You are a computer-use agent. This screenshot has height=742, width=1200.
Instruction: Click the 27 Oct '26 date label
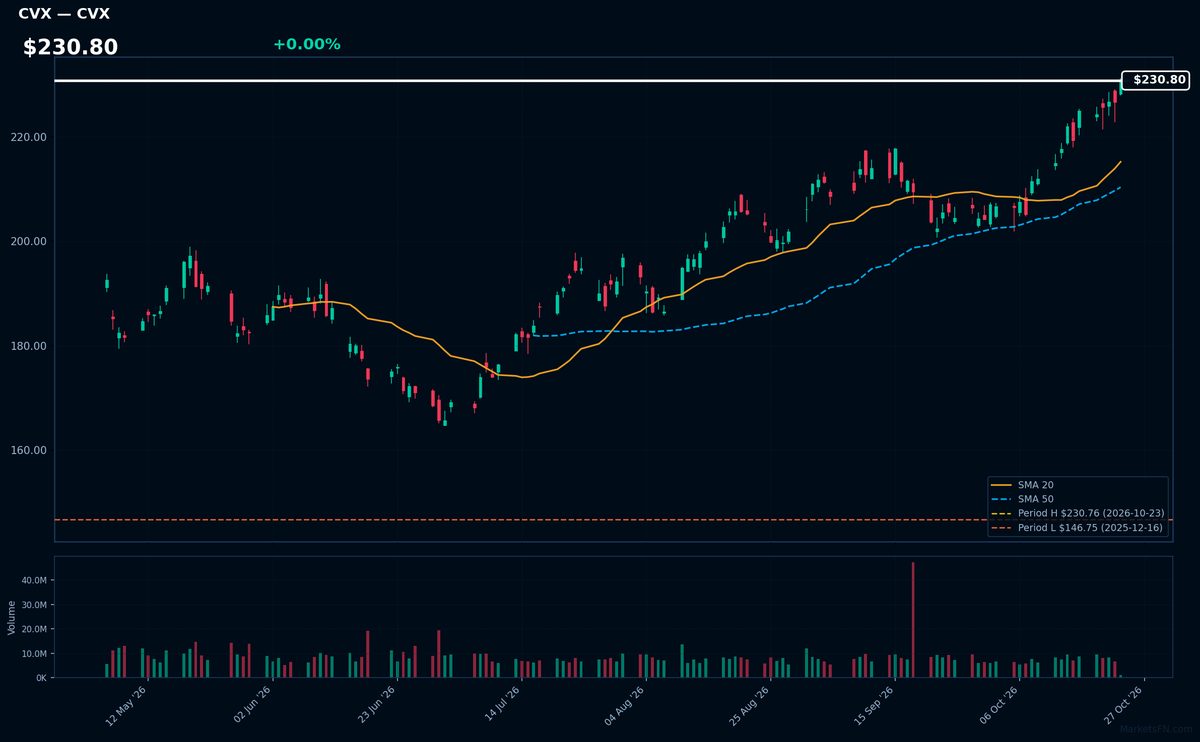(1126, 704)
